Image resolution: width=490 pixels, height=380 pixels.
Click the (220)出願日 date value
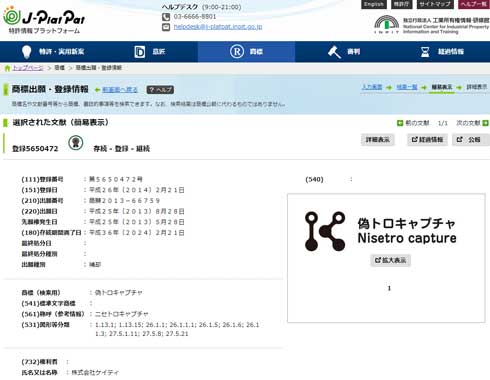pyautogui.click(x=137, y=211)
